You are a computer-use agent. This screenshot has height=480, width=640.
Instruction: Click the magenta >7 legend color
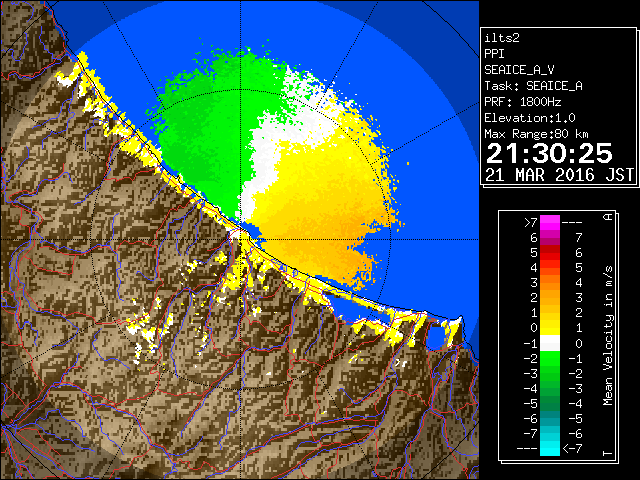pyautogui.click(x=550, y=222)
